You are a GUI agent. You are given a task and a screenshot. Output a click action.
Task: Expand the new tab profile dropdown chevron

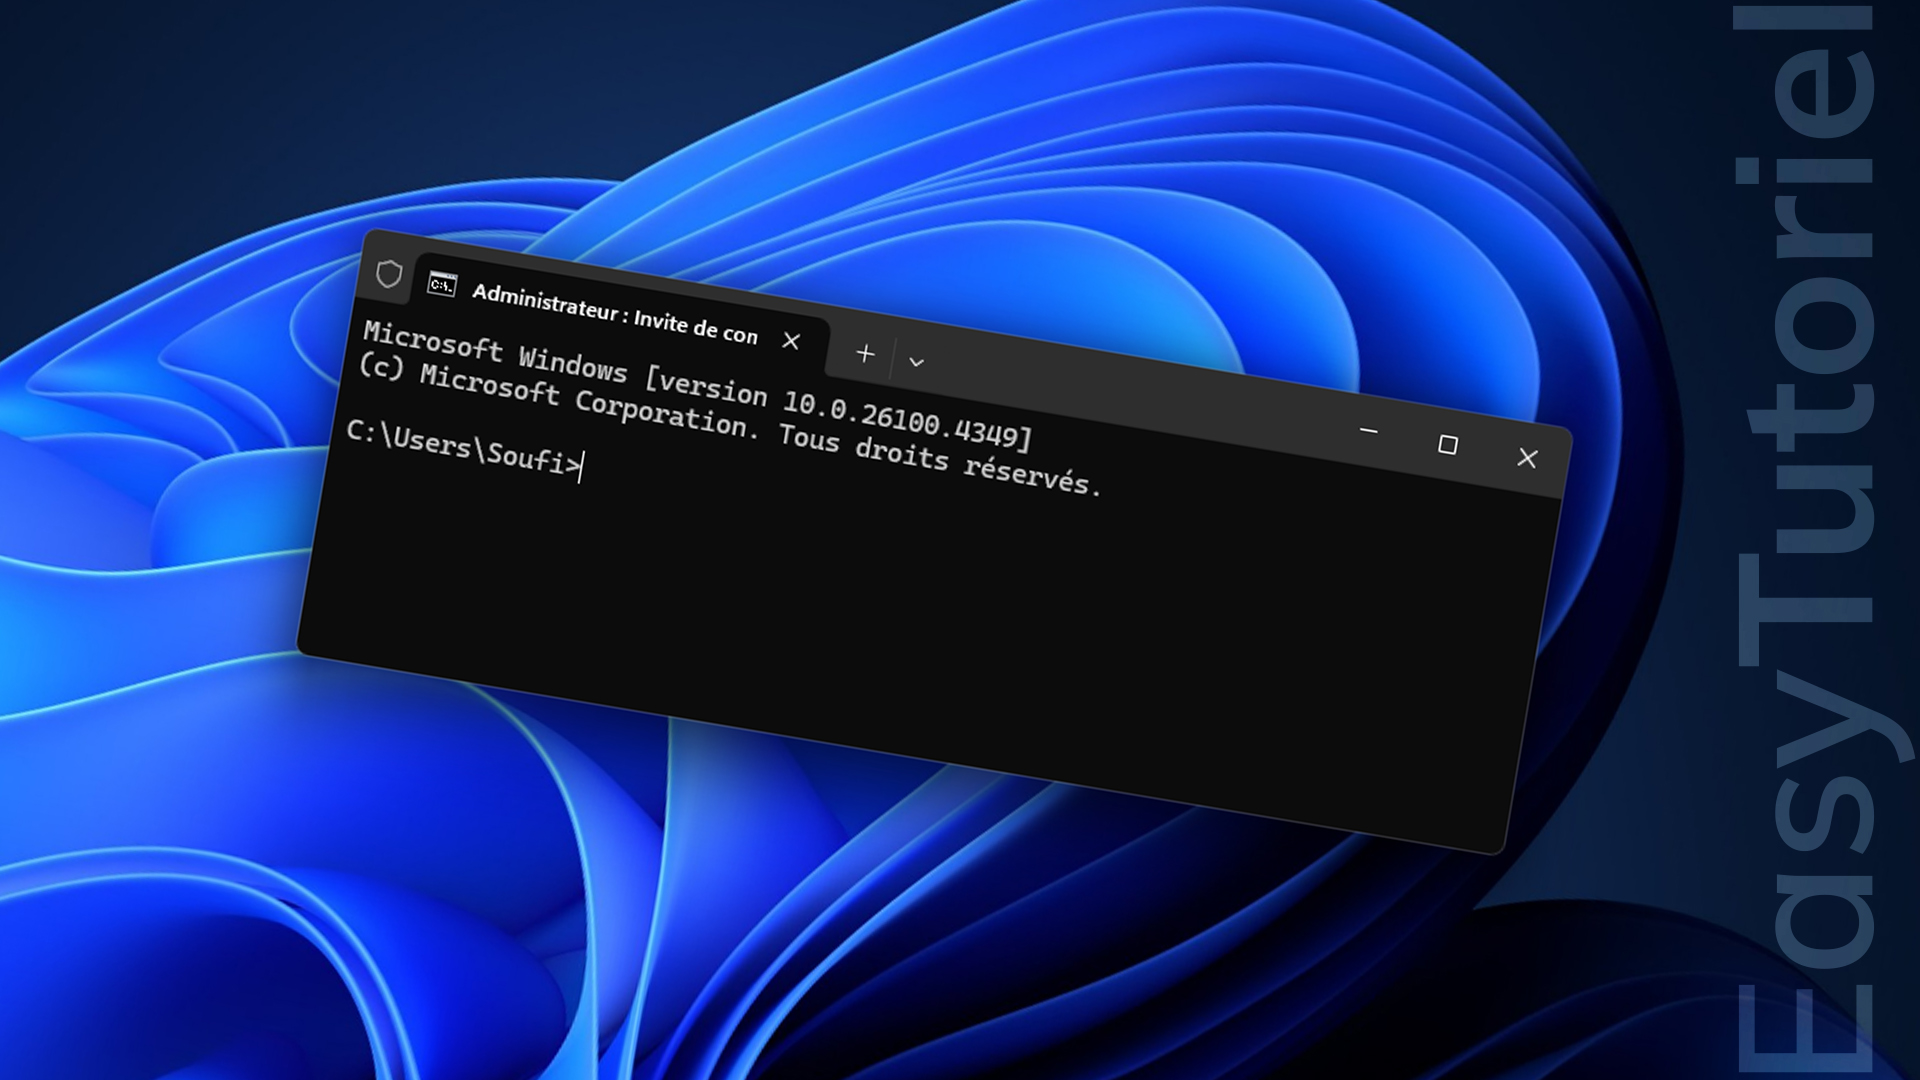click(x=916, y=362)
